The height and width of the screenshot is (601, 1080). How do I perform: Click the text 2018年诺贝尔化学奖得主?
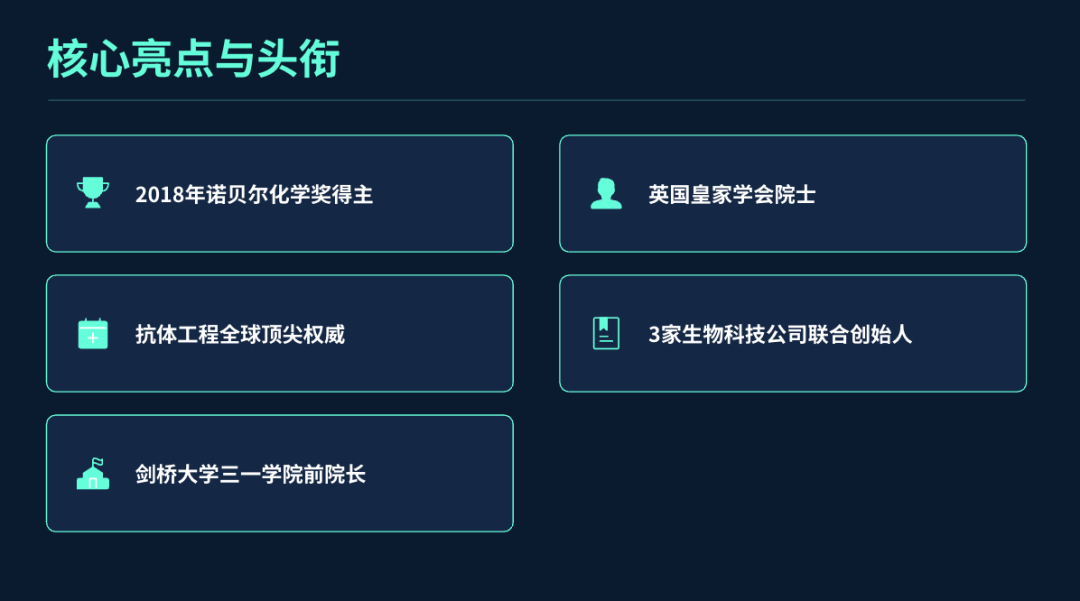[254, 194]
